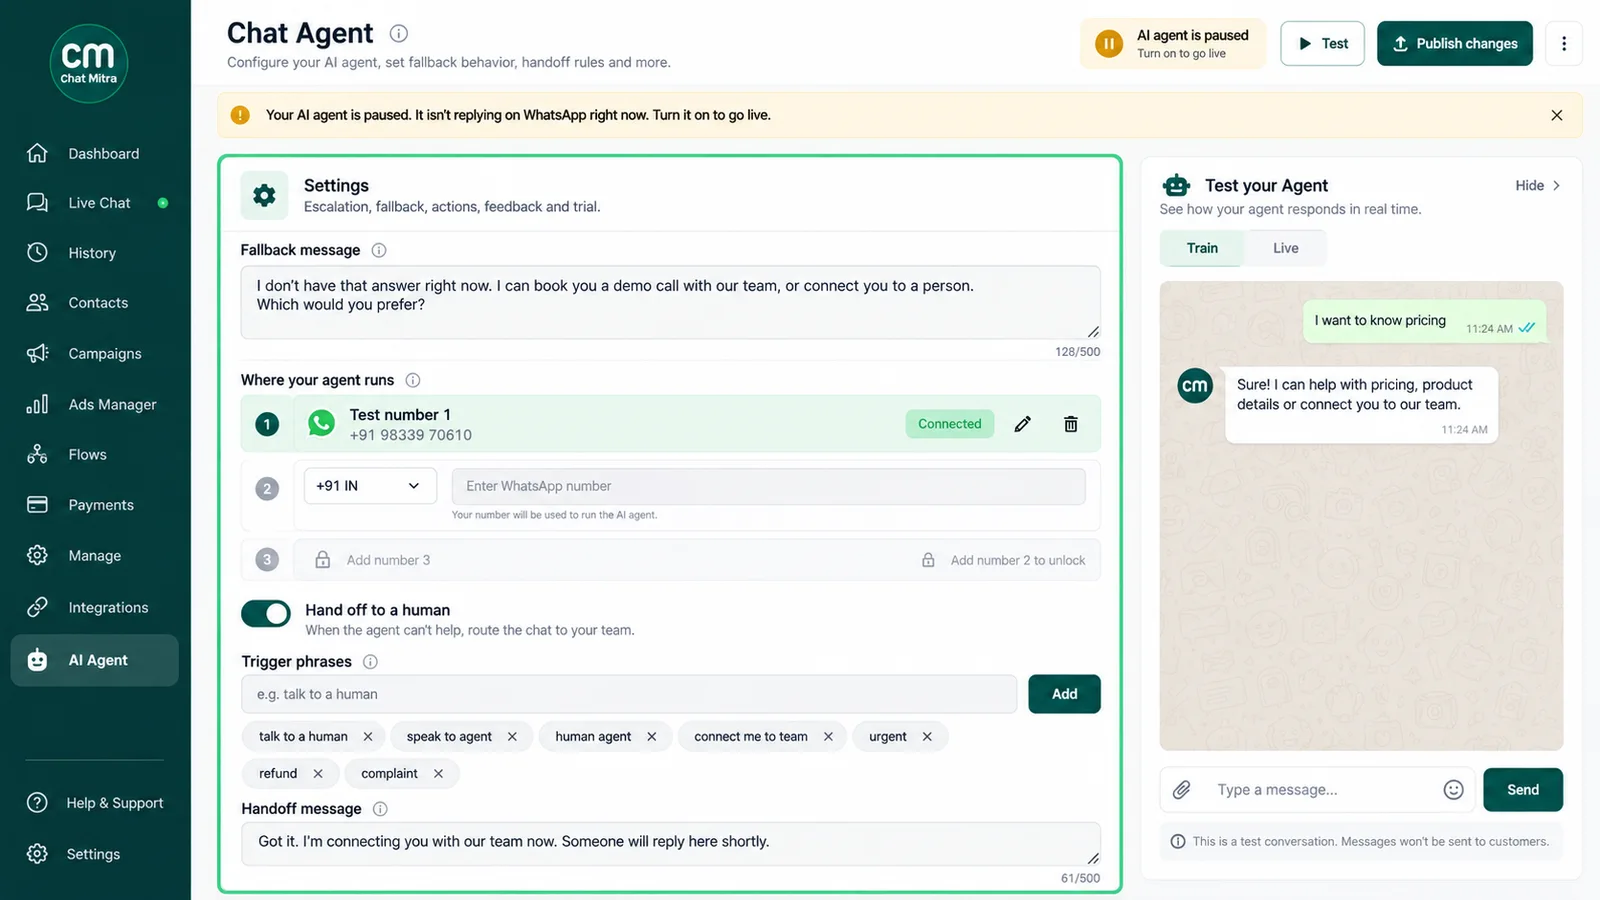Click the attachment paperclip icon
Image resolution: width=1600 pixels, height=900 pixels.
click(x=1182, y=790)
